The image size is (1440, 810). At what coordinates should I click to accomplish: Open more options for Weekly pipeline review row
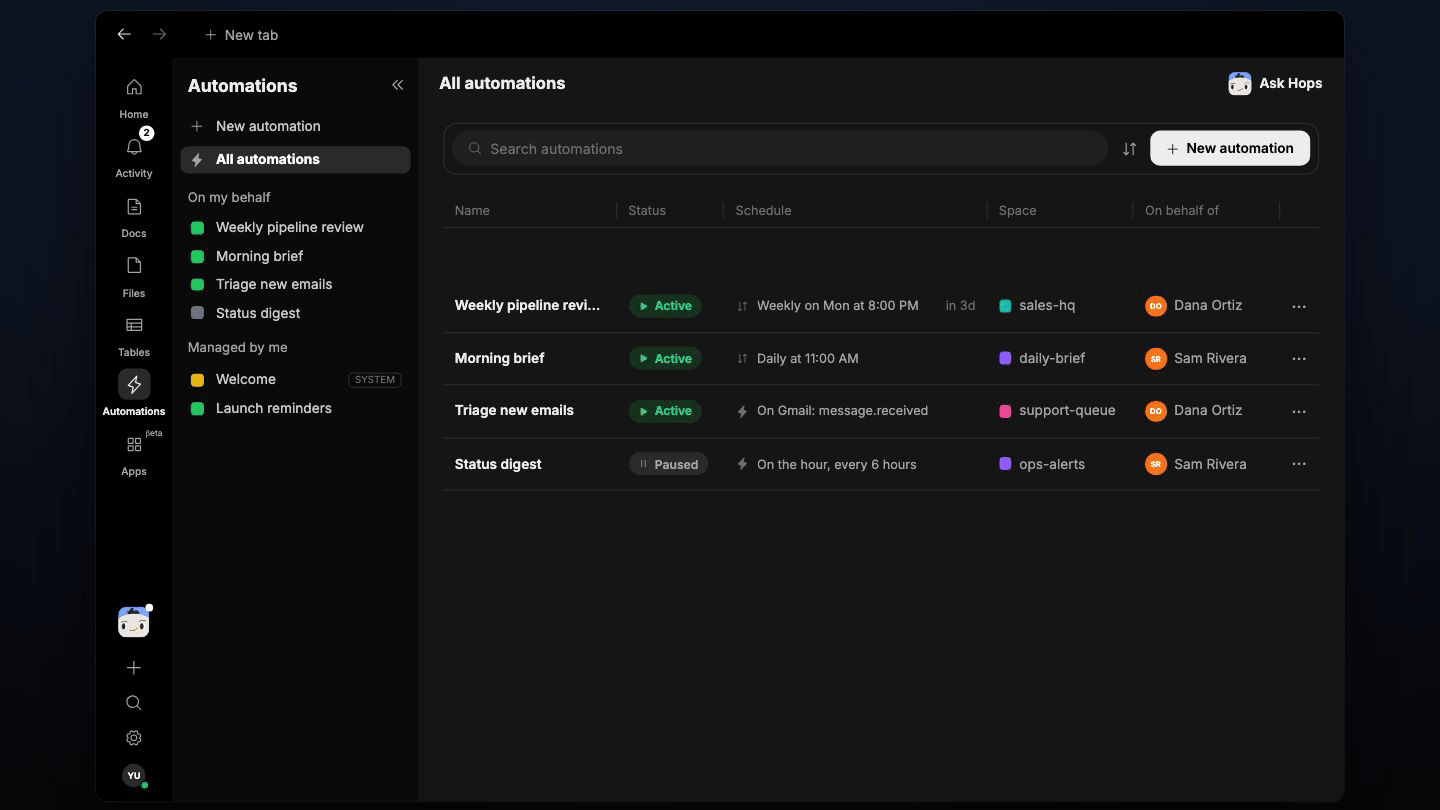(1299, 306)
